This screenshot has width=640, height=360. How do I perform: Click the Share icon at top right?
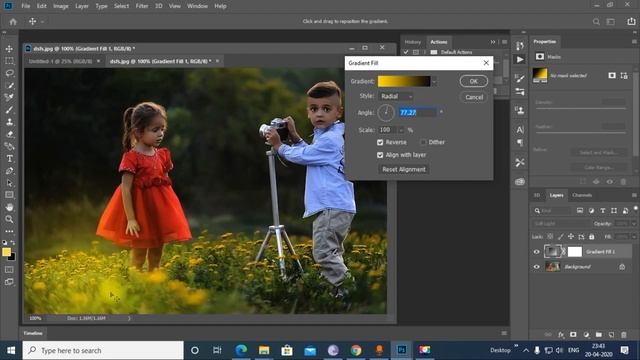[x=631, y=21]
